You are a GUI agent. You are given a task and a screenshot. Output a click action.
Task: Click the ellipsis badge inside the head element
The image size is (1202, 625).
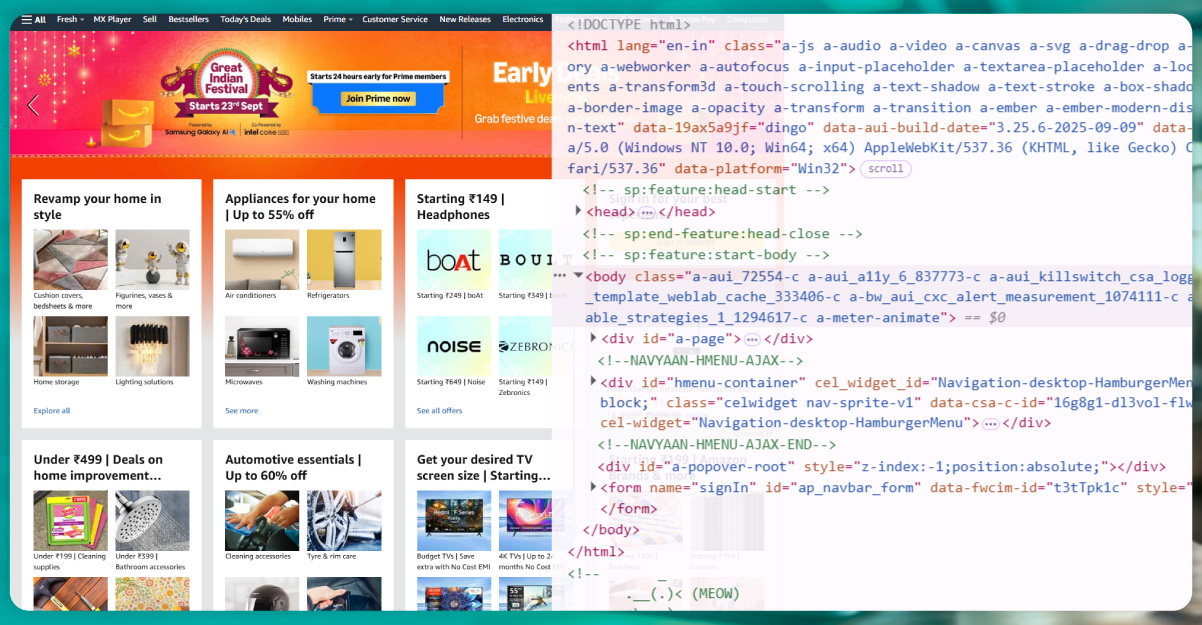[647, 212]
